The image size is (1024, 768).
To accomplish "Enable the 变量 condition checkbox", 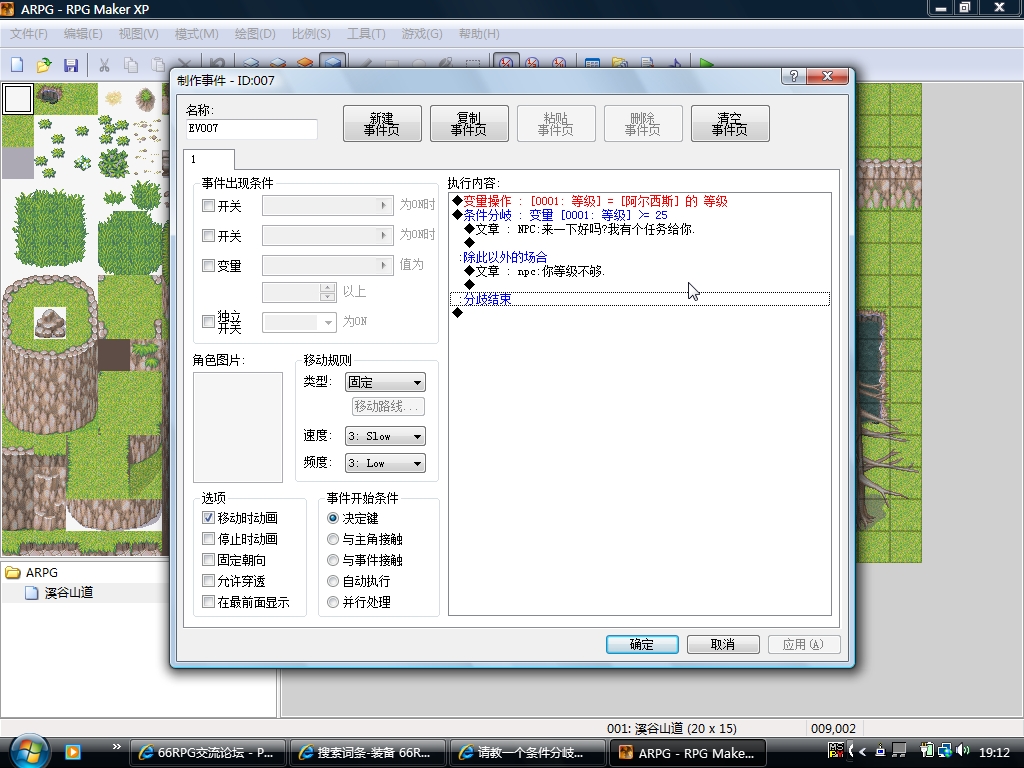I will (208, 265).
